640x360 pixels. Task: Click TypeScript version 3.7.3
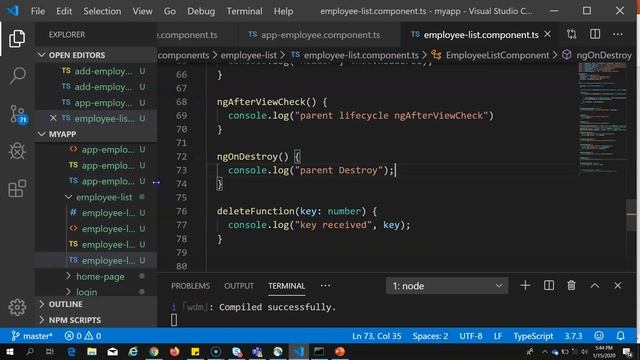click(573, 336)
